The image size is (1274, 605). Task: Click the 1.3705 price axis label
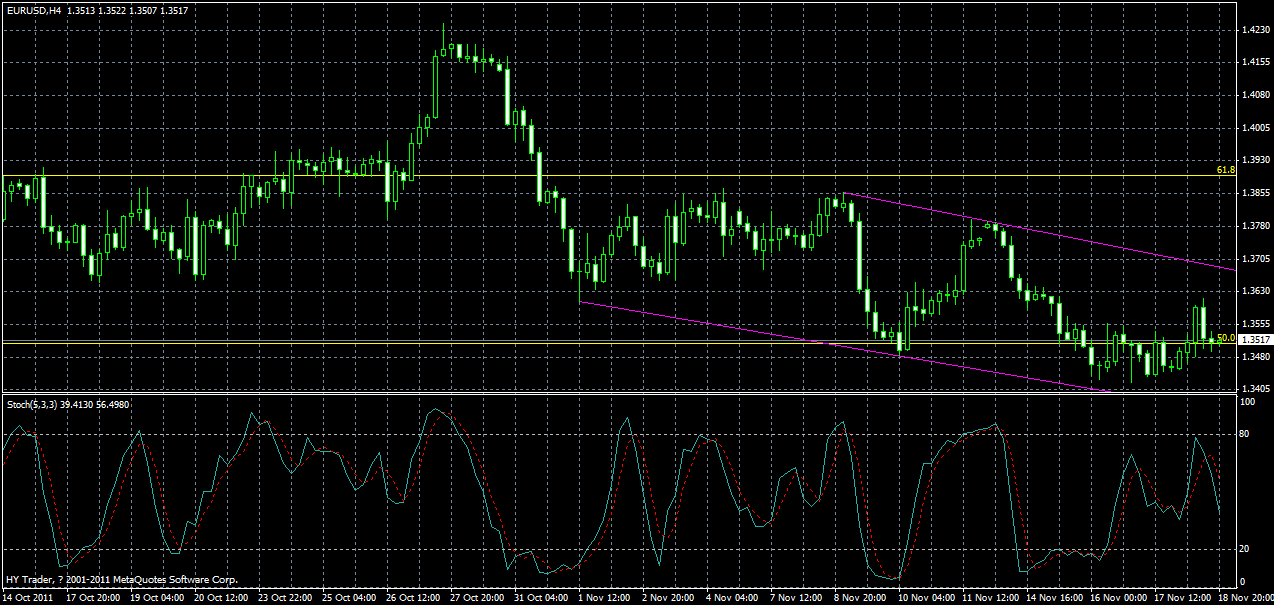(1257, 259)
